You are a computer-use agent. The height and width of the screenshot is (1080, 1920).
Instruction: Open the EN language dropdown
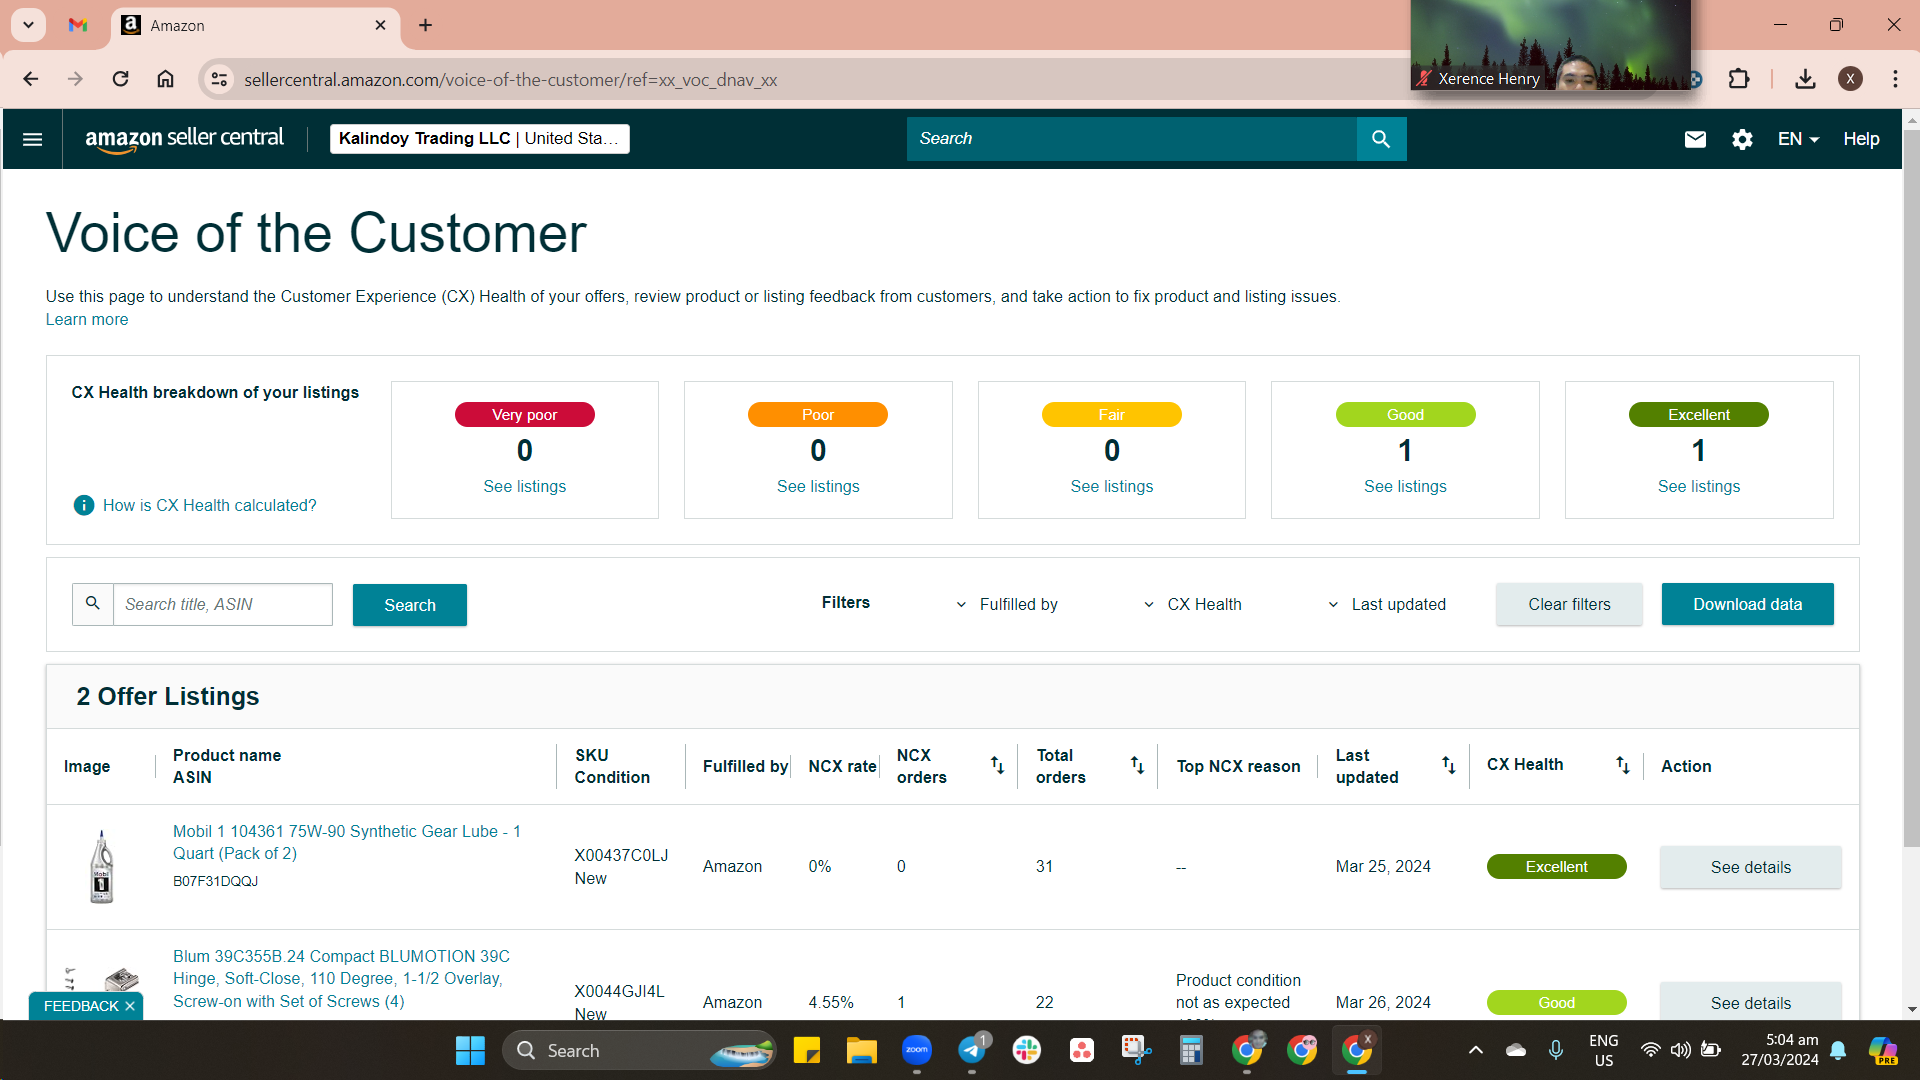coord(1798,139)
